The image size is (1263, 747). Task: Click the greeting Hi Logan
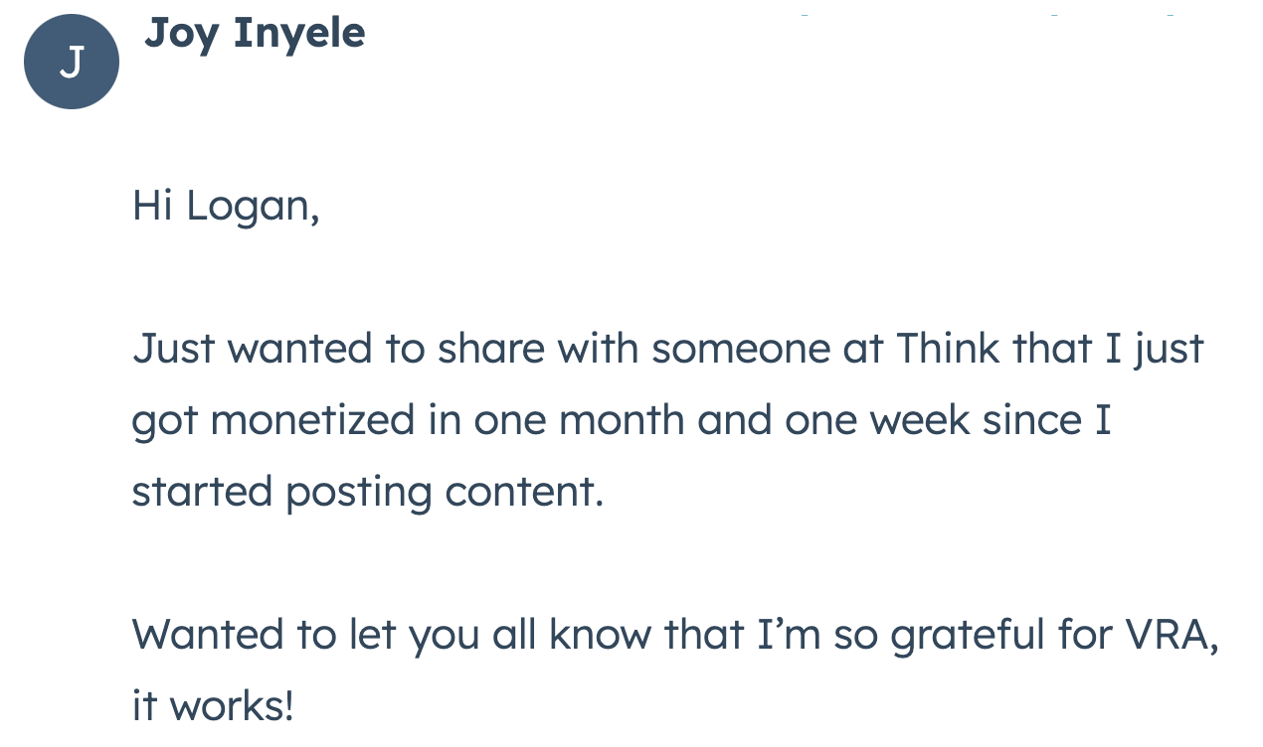(226, 207)
